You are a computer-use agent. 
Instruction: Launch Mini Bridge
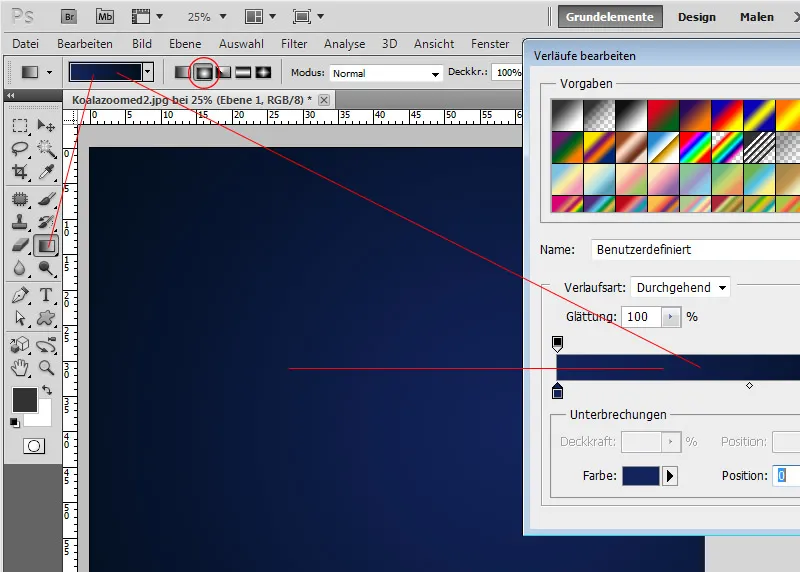click(x=105, y=16)
